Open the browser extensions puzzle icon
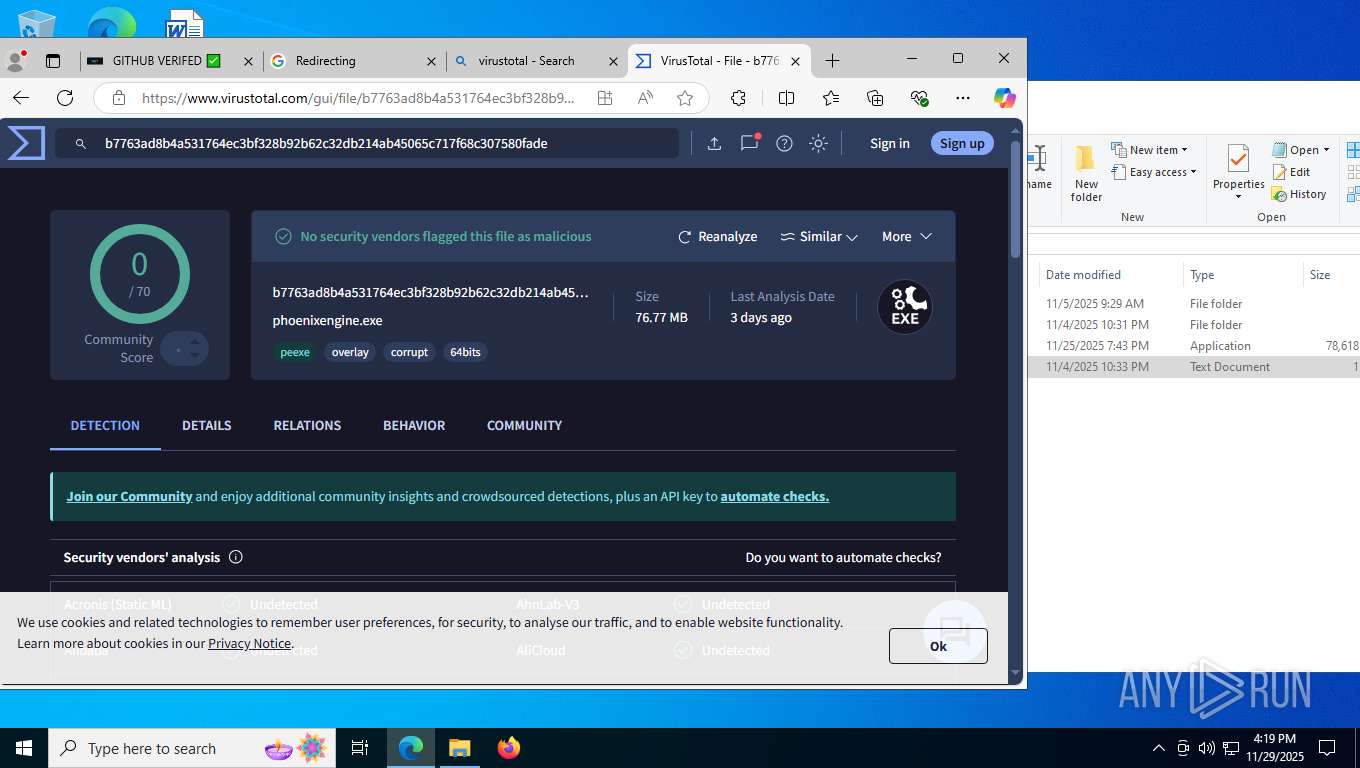Image resolution: width=1360 pixels, height=768 pixels. [x=739, y=98]
